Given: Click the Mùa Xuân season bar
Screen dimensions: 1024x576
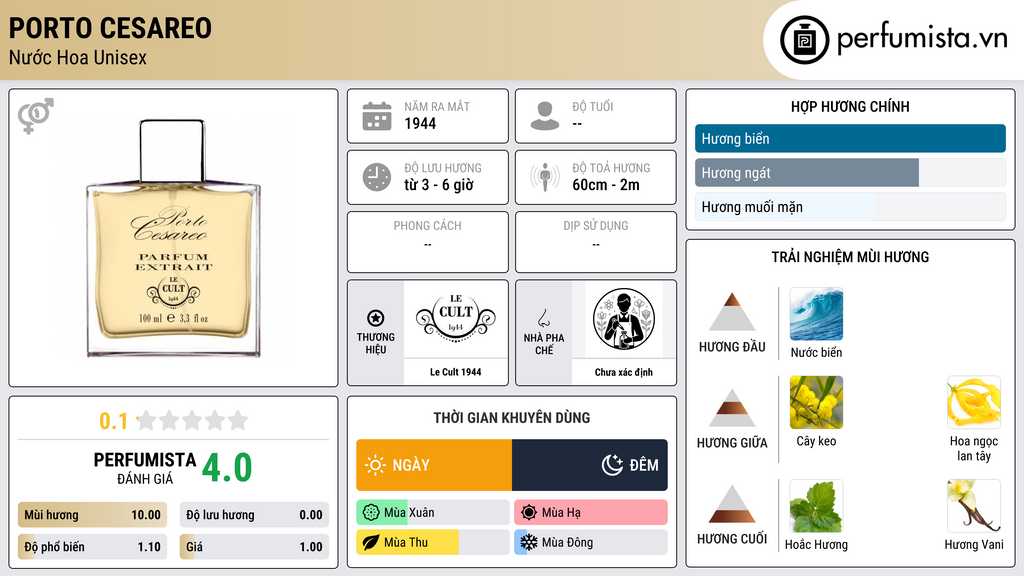Looking at the screenshot, I should coord(433,513).
